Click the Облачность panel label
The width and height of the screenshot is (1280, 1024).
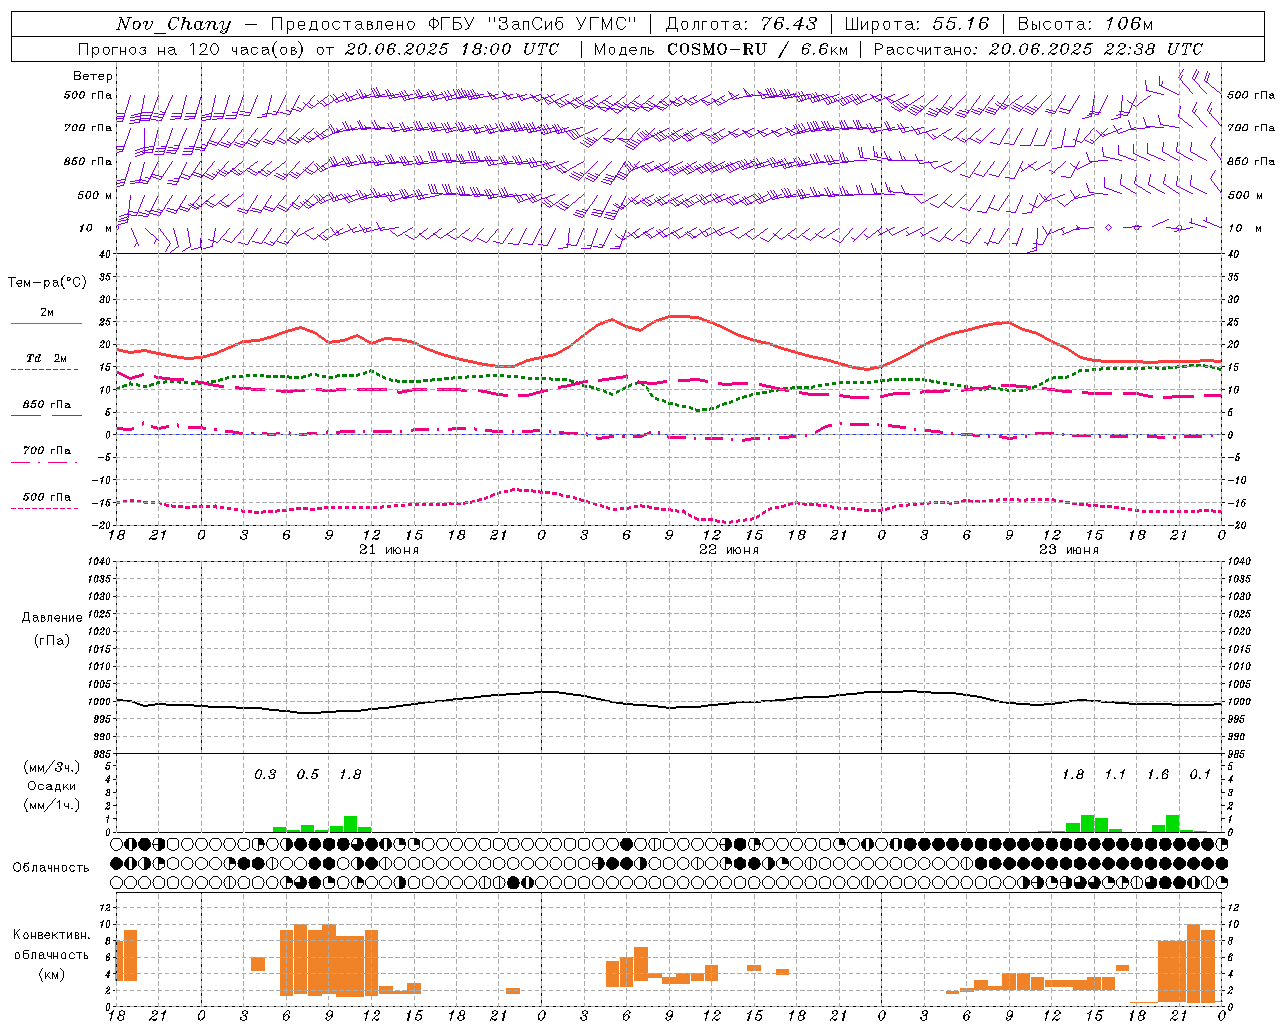pos(51,867)
